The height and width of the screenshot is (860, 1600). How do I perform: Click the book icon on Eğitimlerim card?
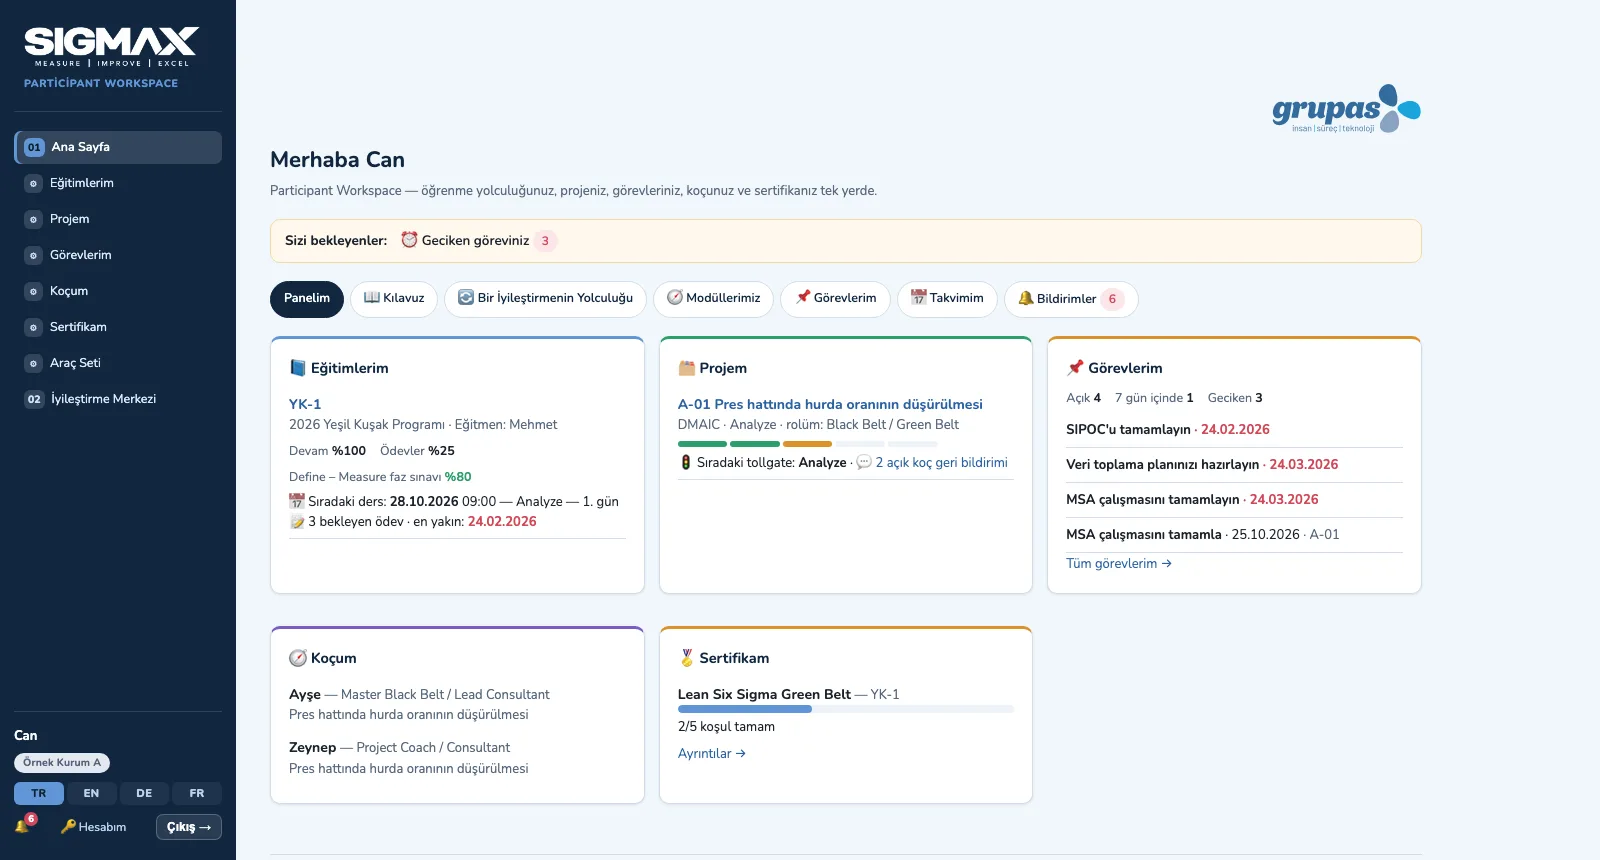(297, 368)
